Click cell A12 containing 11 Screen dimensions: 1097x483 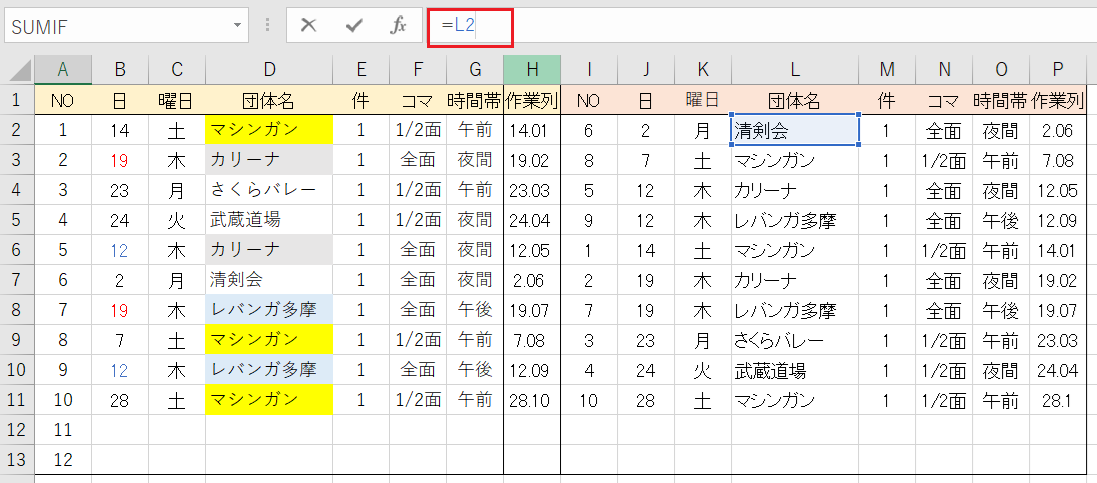coord(63,430)
